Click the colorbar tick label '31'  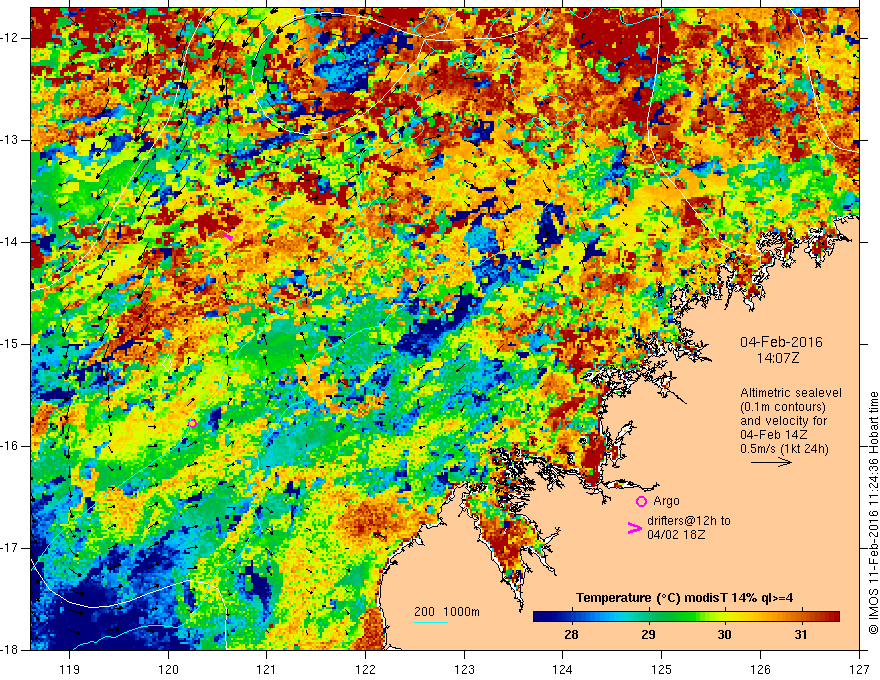(x=801, y=635)
